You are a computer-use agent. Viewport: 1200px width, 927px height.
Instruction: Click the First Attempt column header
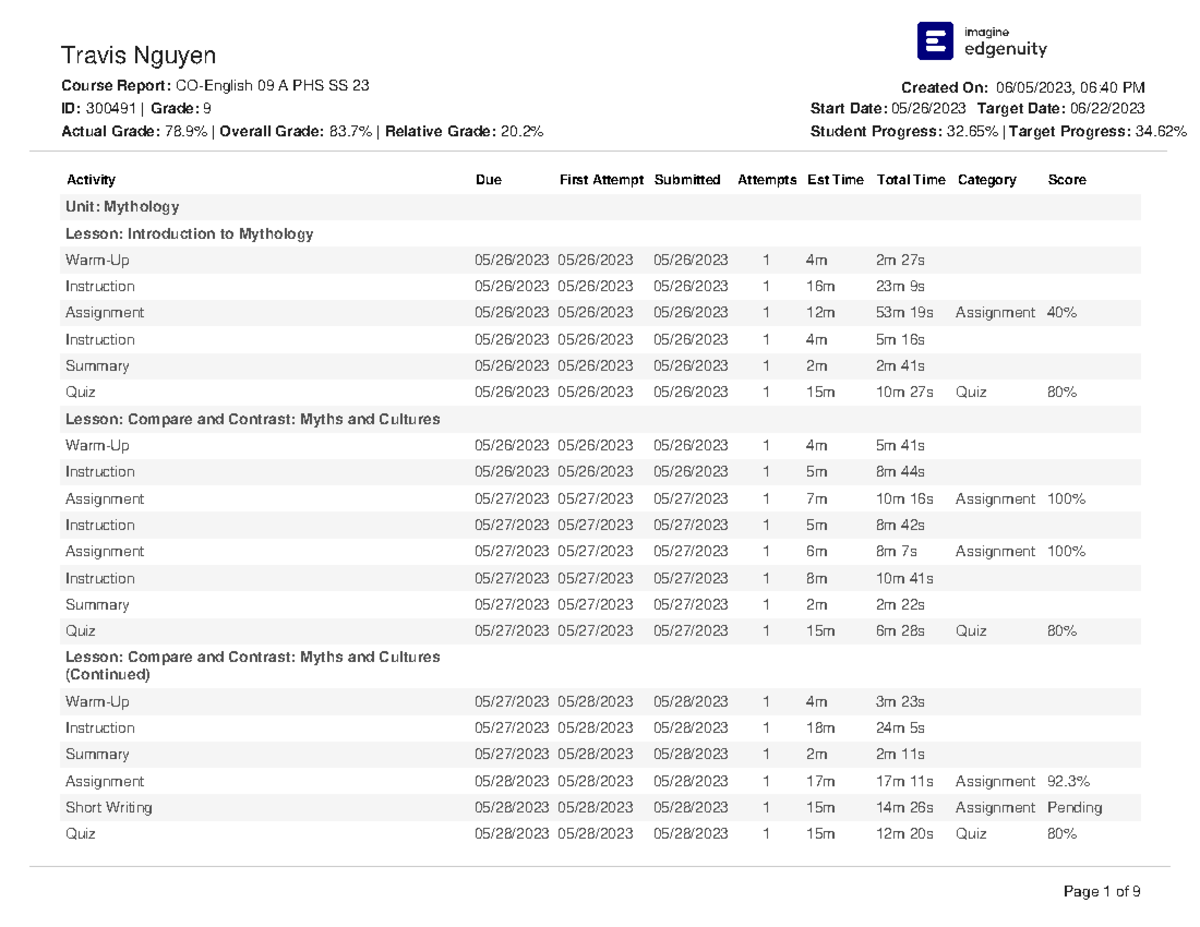[x=601, y=180]
